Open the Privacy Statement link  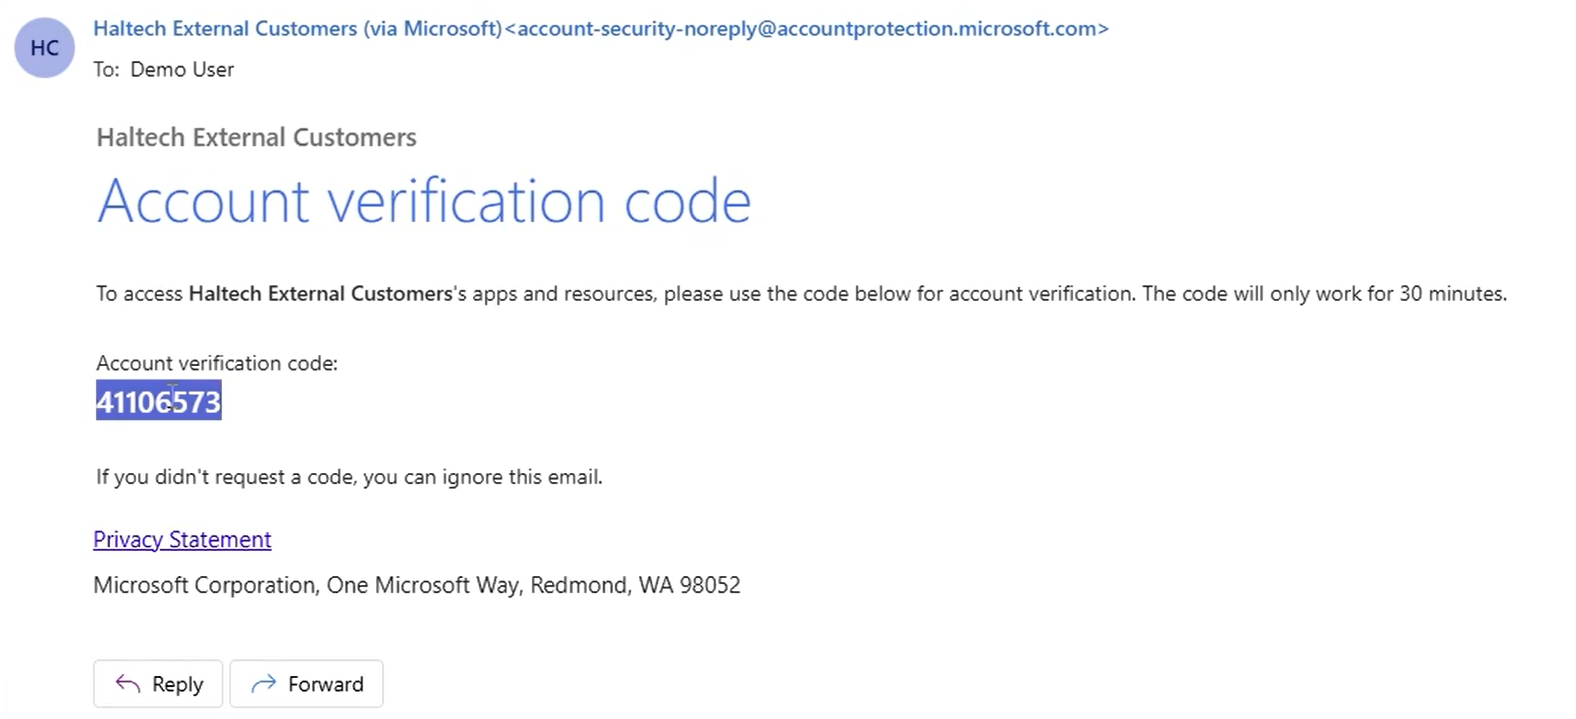(182, 540)
